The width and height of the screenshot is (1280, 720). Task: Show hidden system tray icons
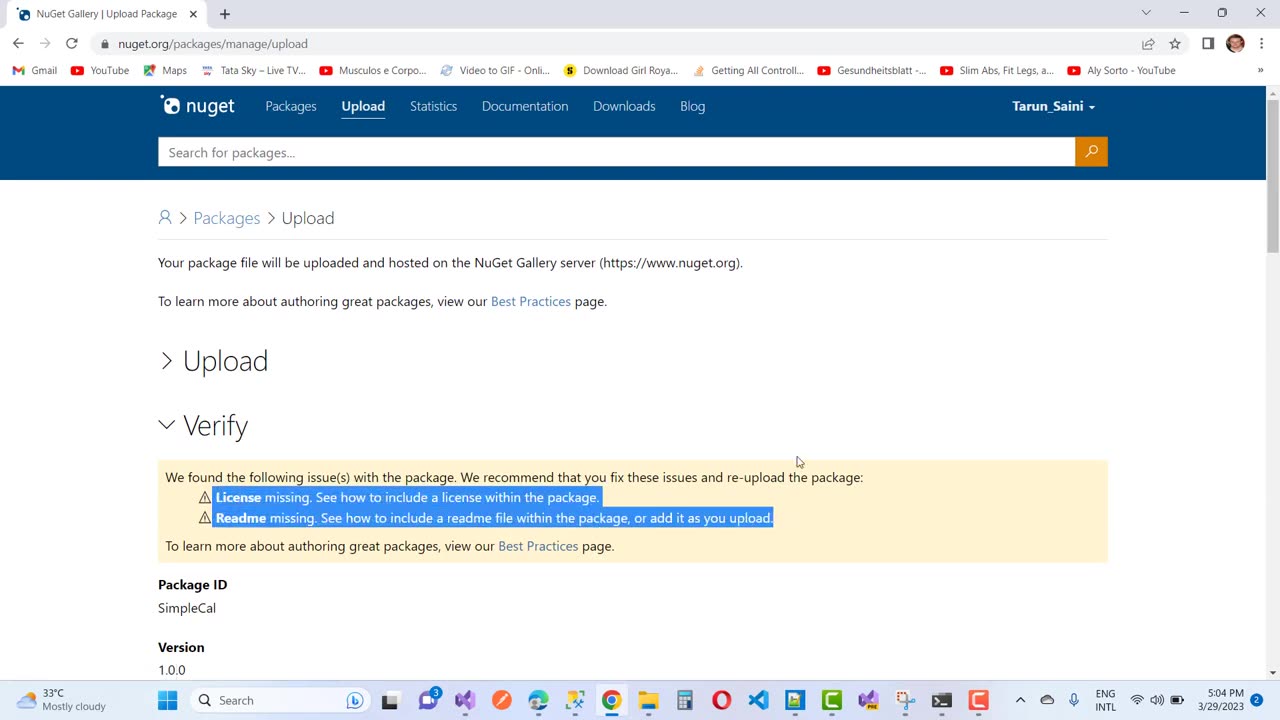1020,700
